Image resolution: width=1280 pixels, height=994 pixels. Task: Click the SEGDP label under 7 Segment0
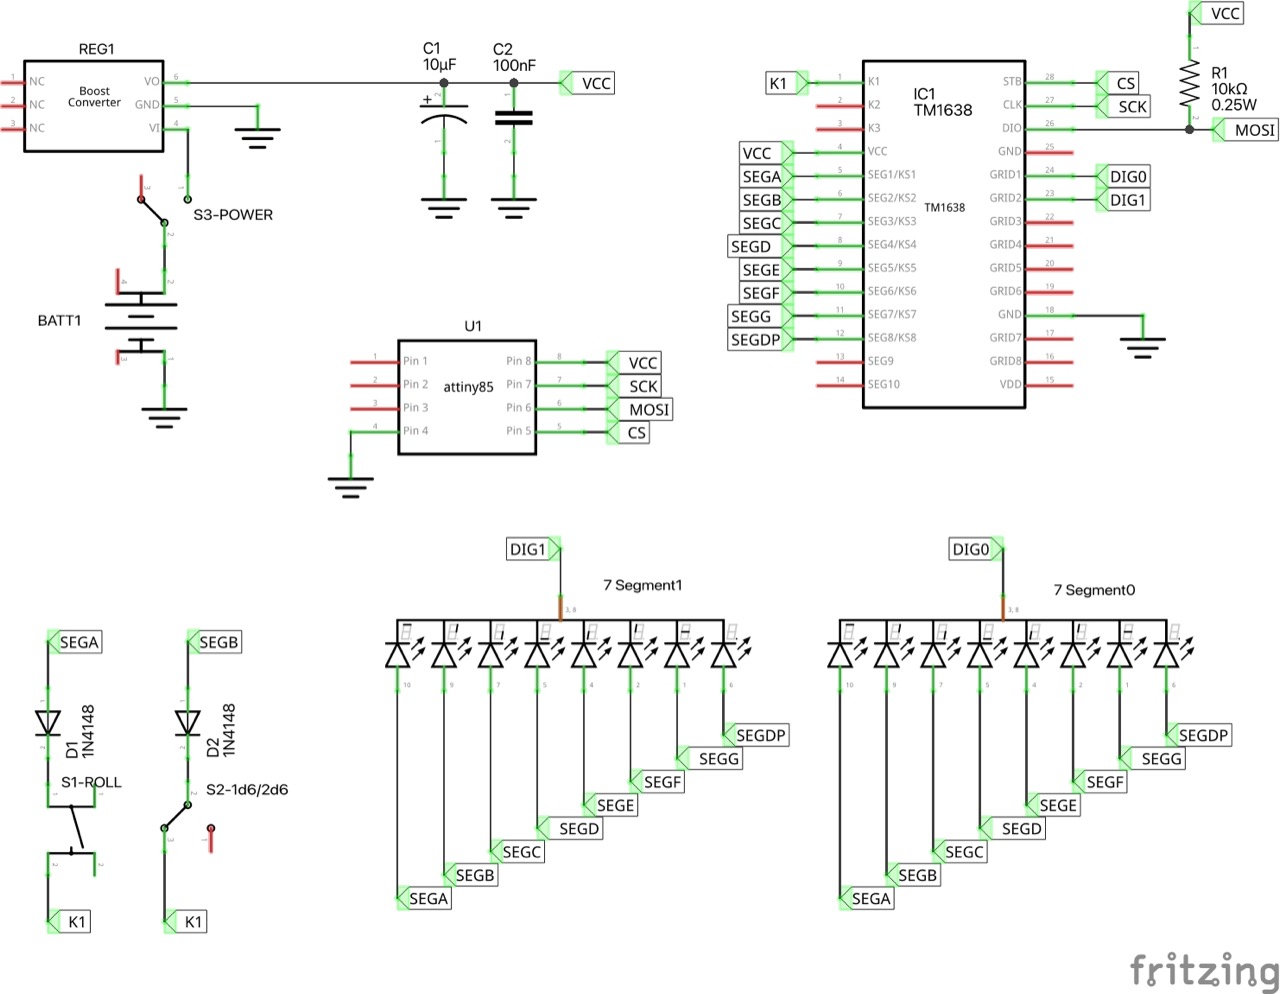(x=1199, y=735)
